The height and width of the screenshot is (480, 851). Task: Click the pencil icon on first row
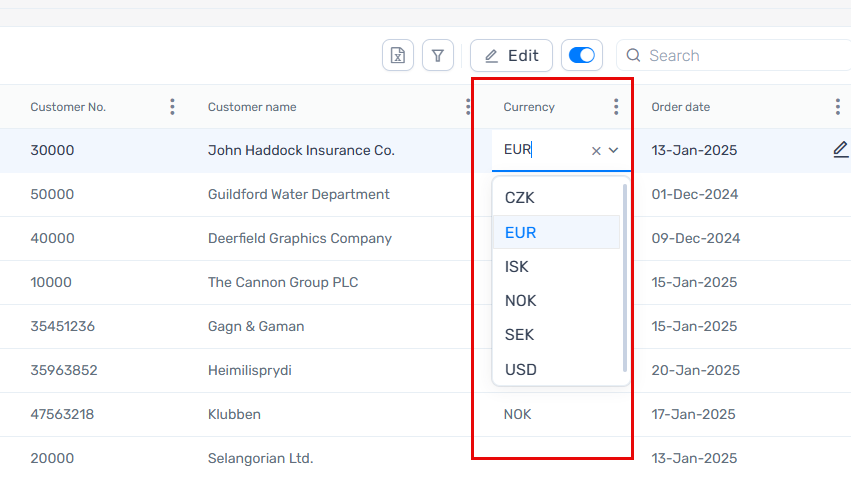pos(840,150)
